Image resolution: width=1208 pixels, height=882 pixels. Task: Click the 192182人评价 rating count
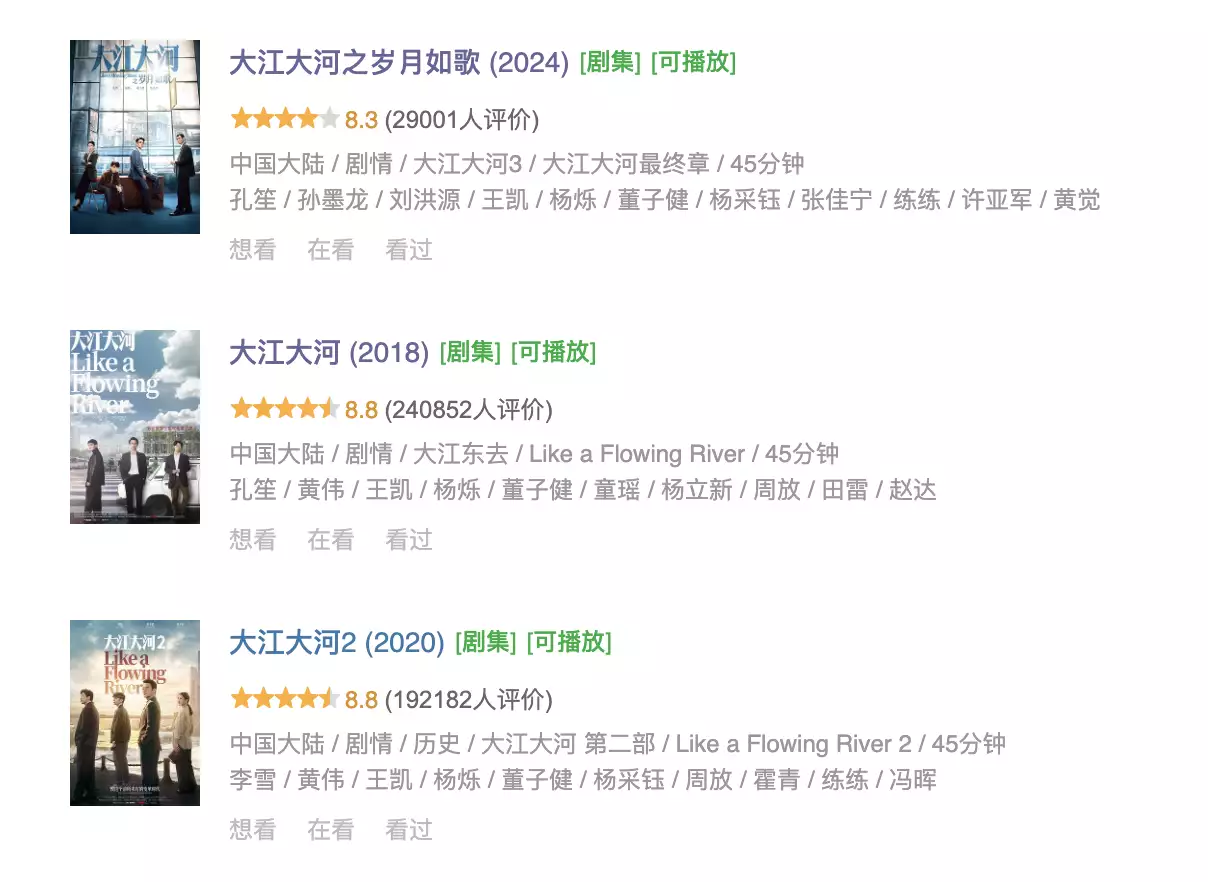click(469, 700)
